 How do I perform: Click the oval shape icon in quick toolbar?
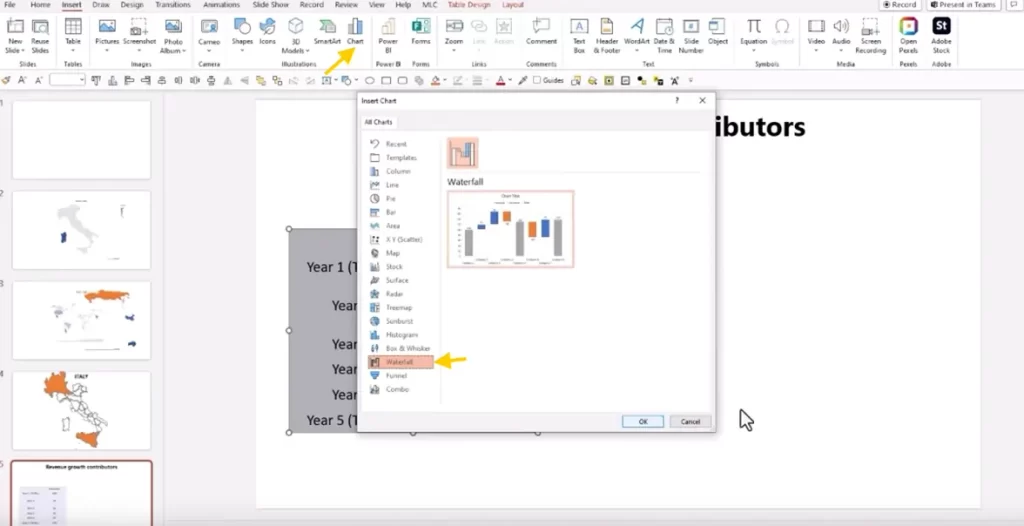tap(370, 80)
